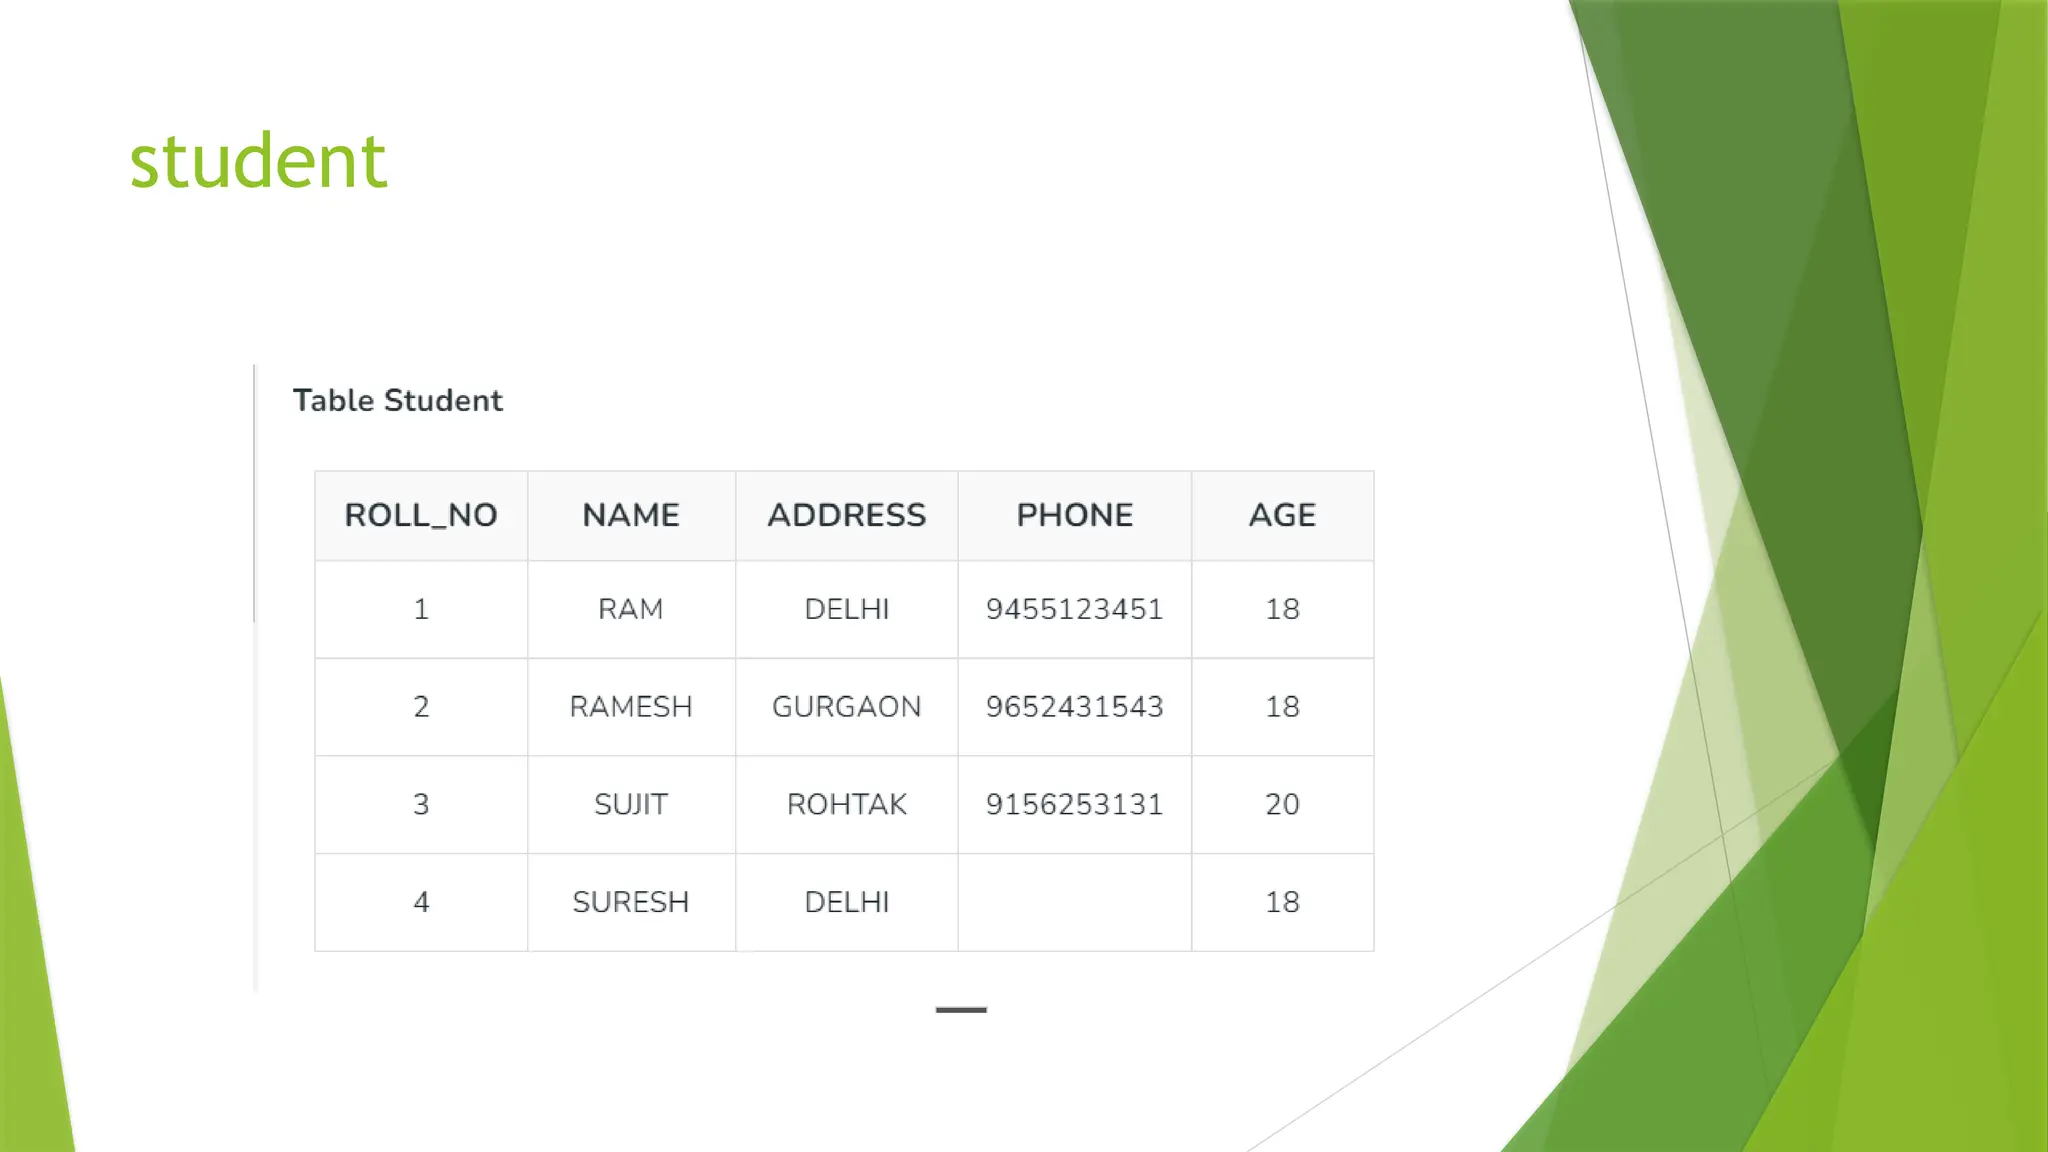Click the age 20 cell
Screen dimensions: 2048x1152
click(x=1282, y=804)
